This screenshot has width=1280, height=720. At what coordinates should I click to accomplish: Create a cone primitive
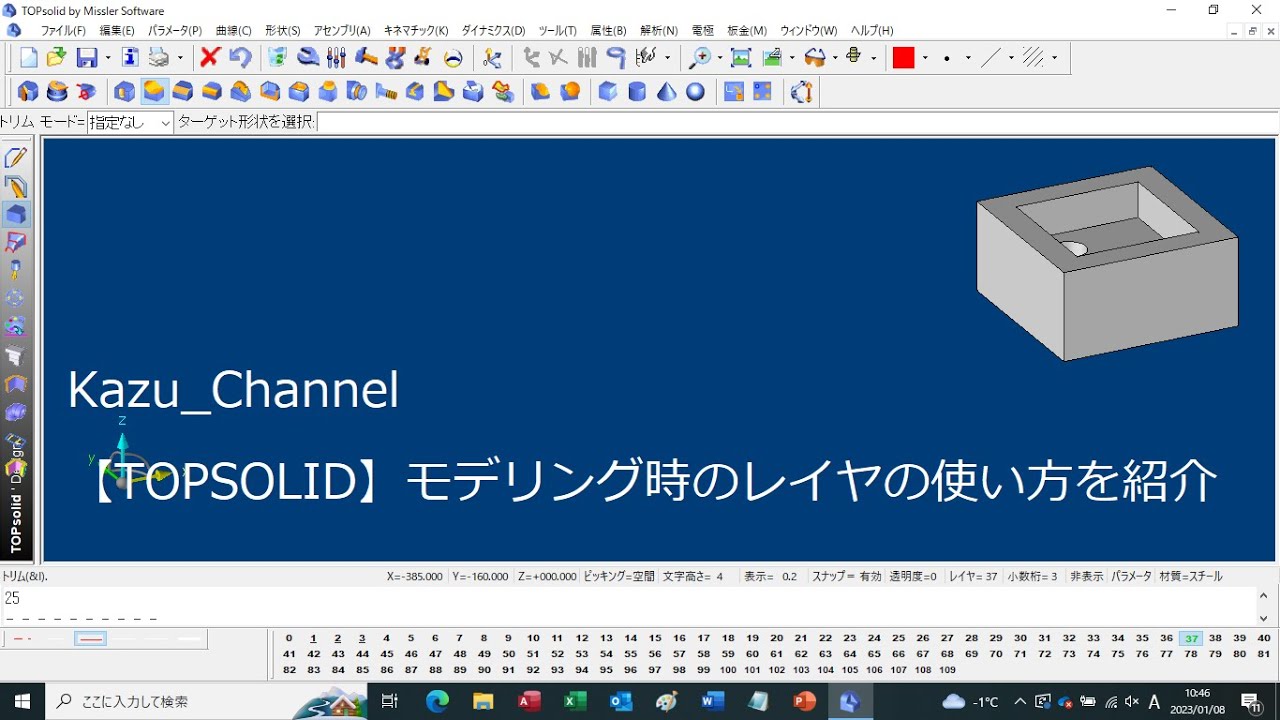[x=666, y=92]
